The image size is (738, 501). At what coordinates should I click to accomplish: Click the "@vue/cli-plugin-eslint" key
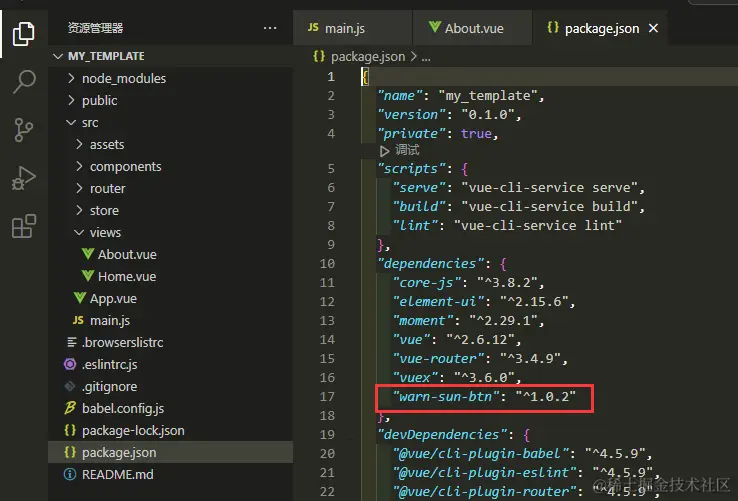click(x=485, y=472)
